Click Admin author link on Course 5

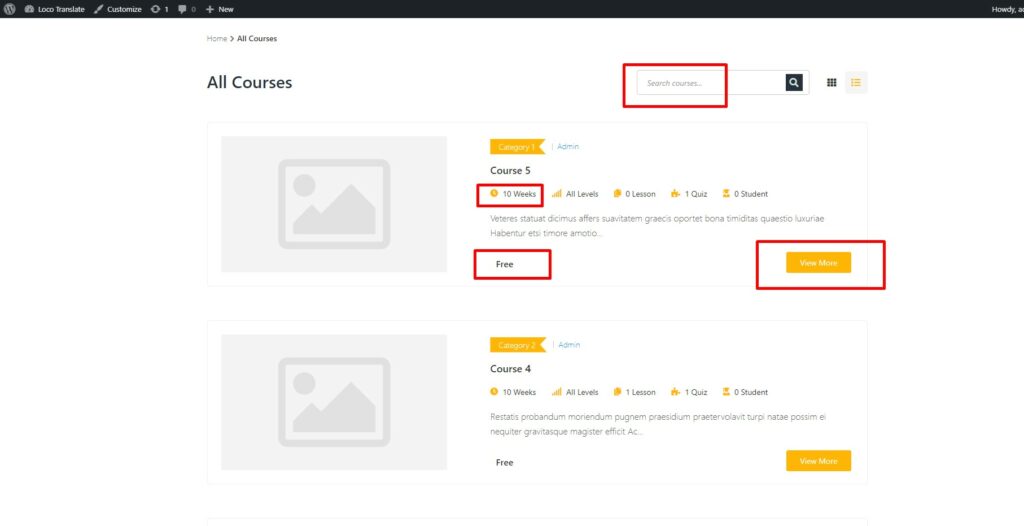568,147
